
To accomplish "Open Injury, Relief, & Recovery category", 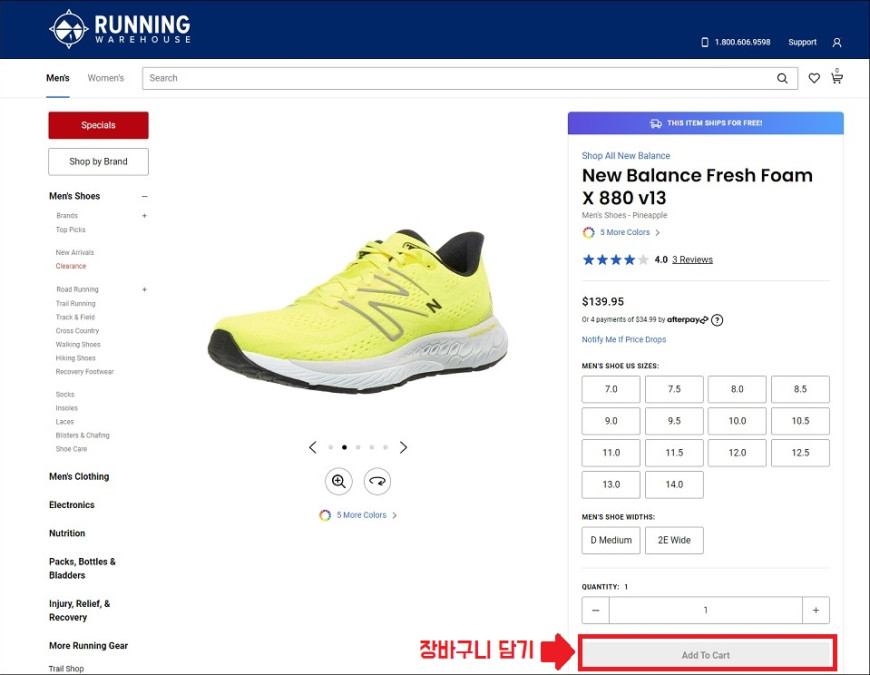I will tap(79, 611).
